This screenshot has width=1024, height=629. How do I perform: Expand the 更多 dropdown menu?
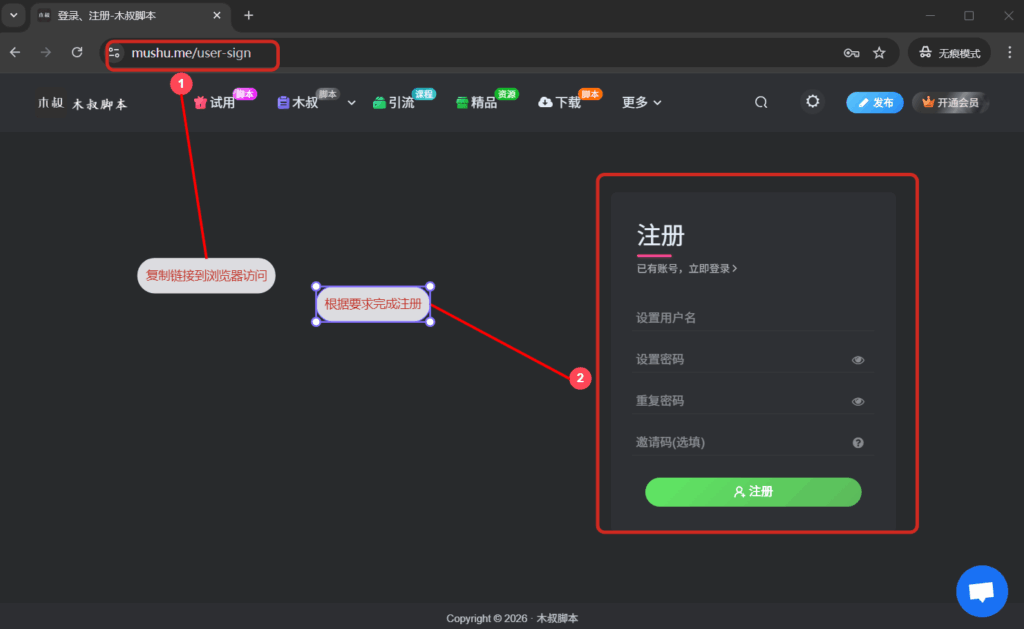[x=641, y=102]
